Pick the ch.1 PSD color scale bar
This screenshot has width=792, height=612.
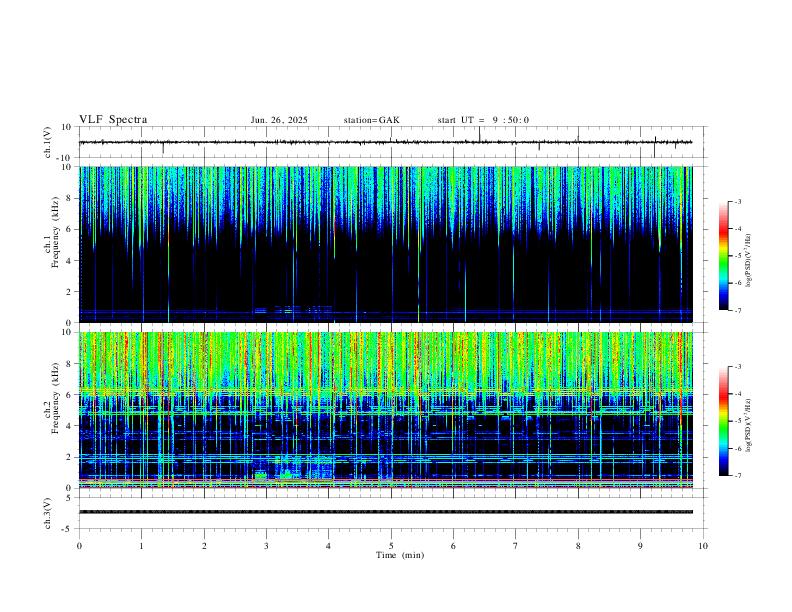click(x=724, y=256)
